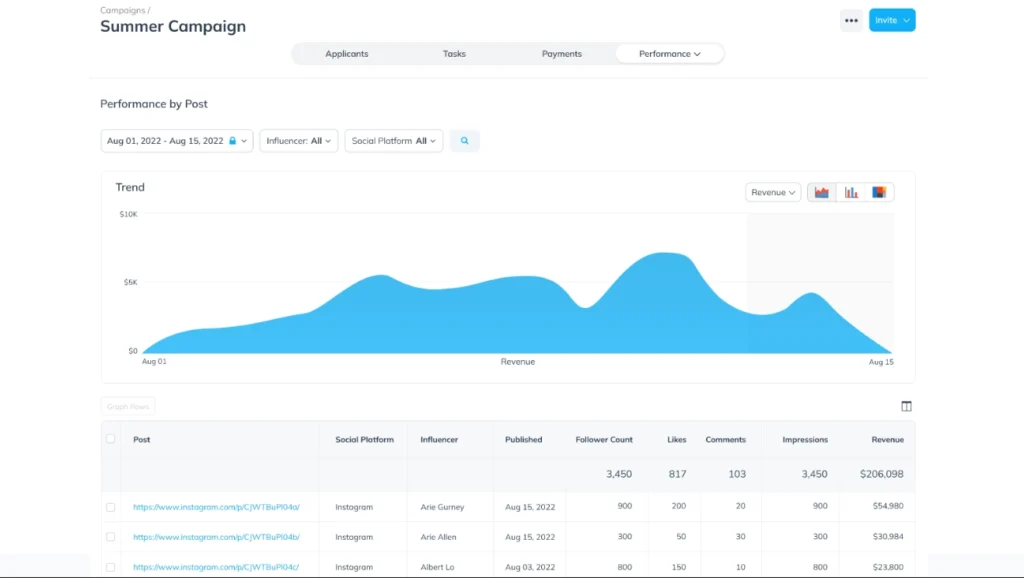Select the treemap chart view icon
Image resolution: width=1024 pixels, height=578 pixels.
[879, 192]
